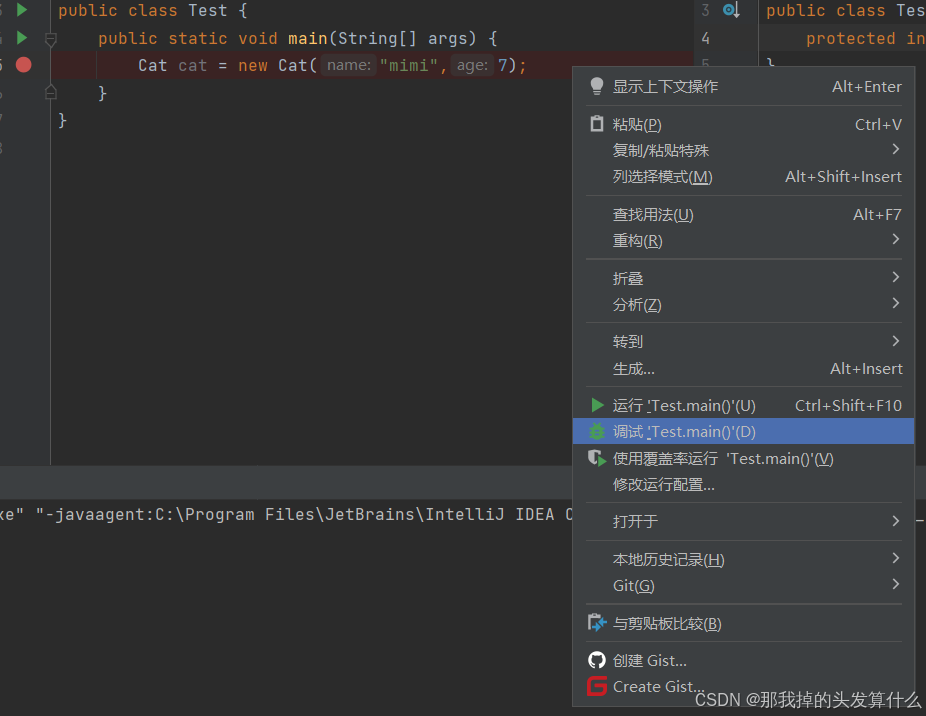Open the 打开于 submenu

(744, 522)
